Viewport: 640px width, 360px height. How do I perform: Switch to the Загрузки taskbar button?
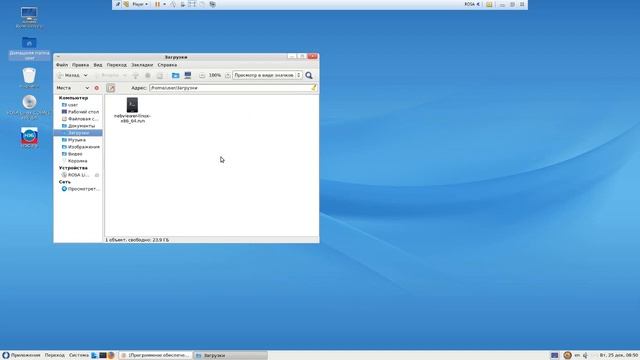(231, 356)
